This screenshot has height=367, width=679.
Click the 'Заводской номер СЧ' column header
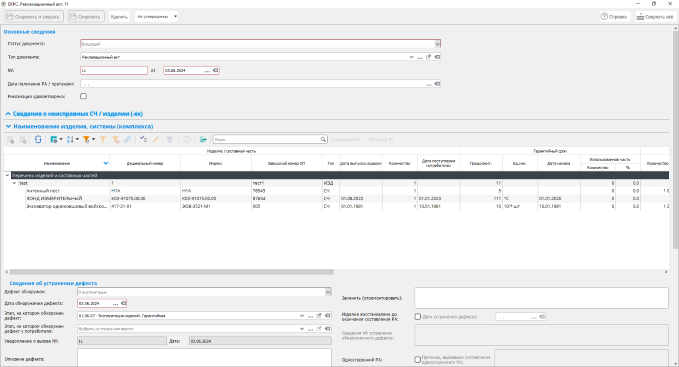[286, 163]
